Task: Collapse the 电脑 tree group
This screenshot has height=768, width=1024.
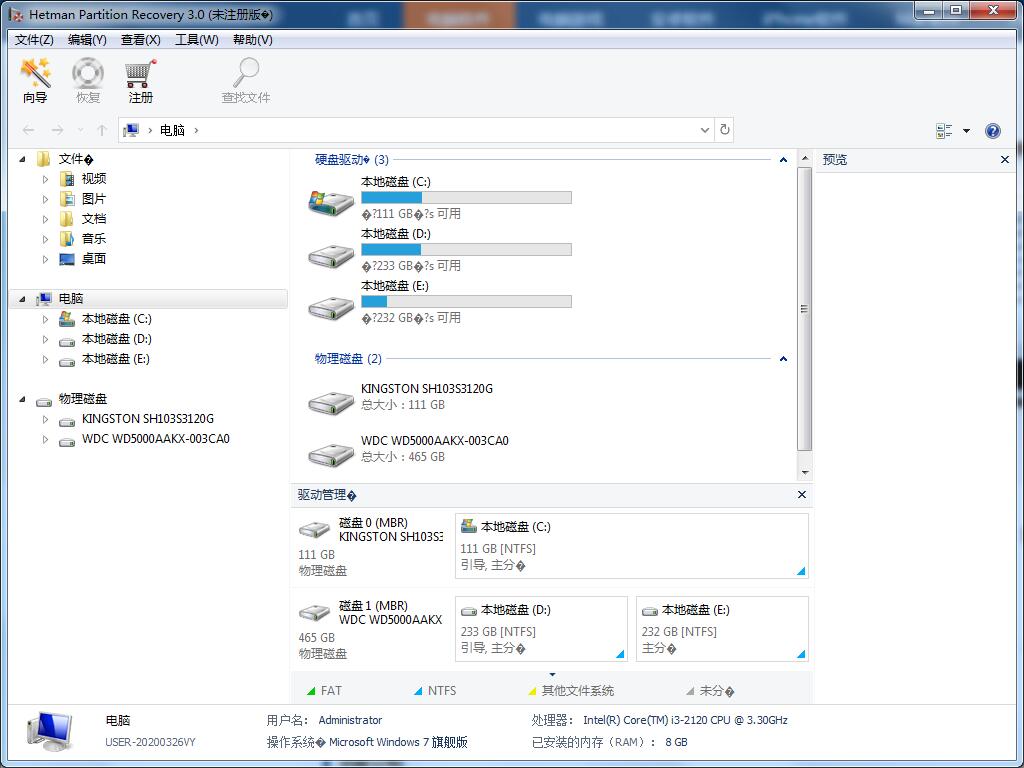Action: click(23, 299)
